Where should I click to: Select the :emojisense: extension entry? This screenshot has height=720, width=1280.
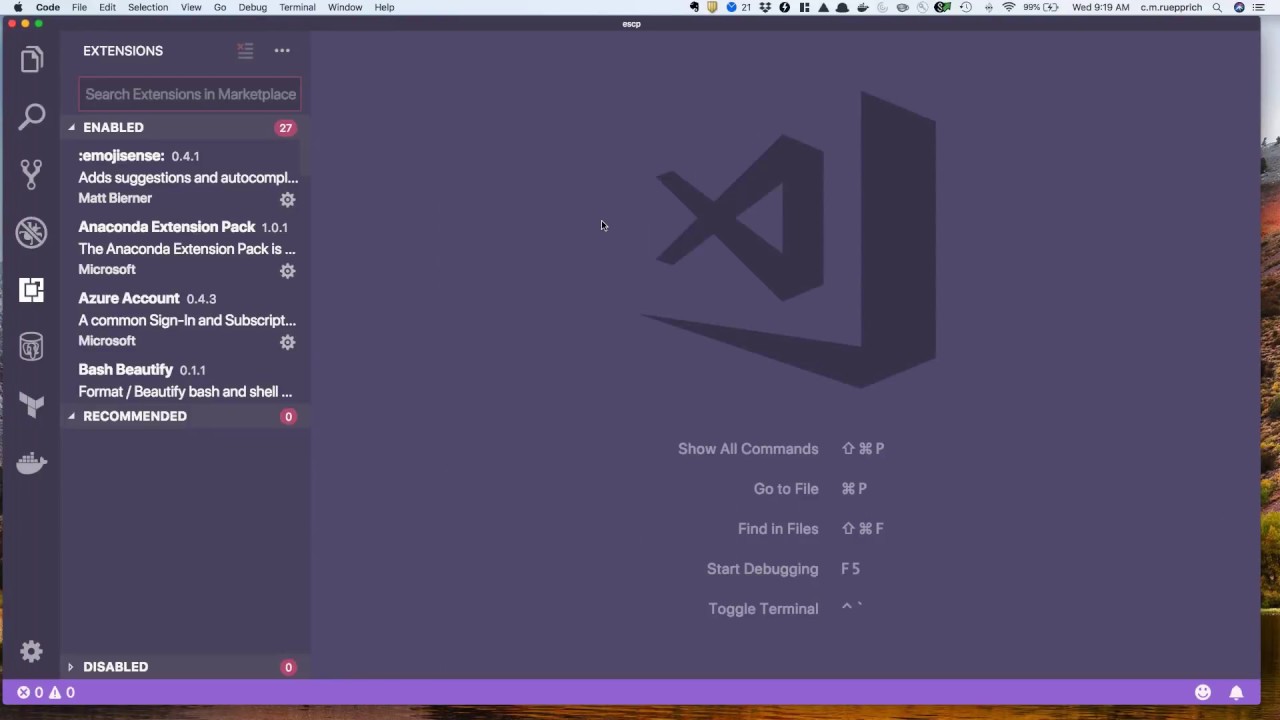pyautogui.click(x=186, y=177)
